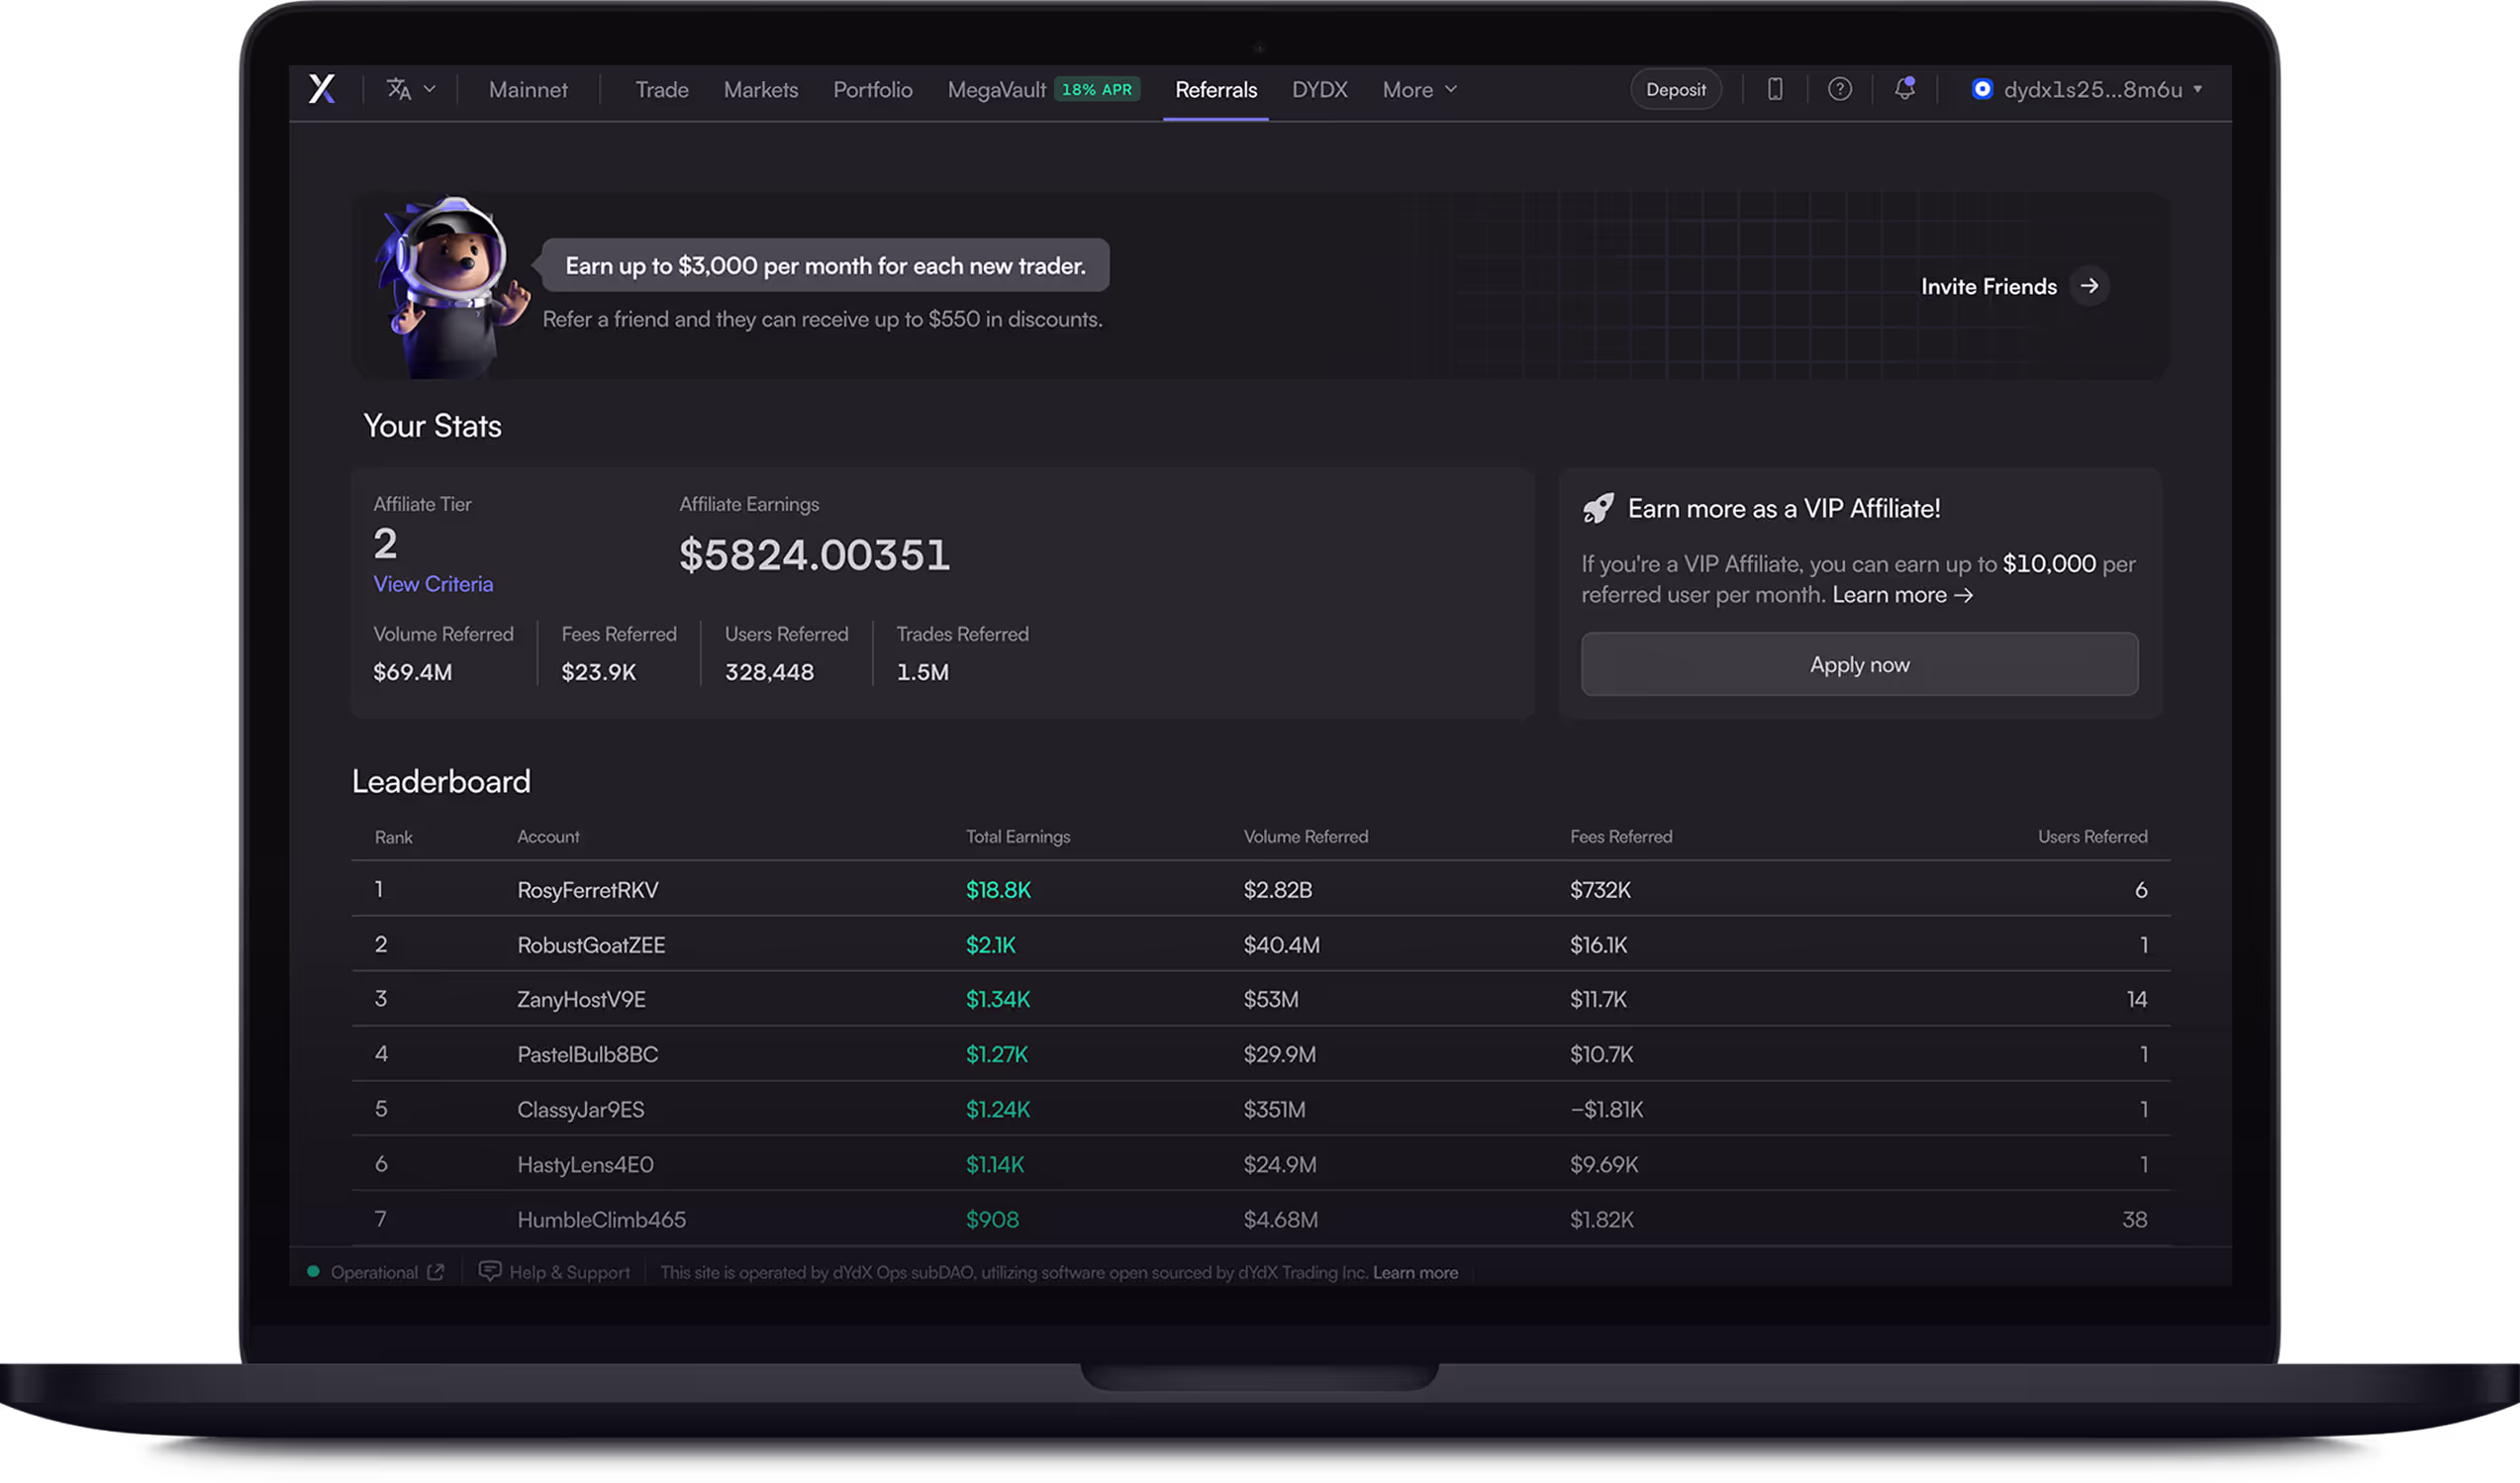Sort by Volume Referred leaderboard header
2520x1483 pixels.
[x=1306, y=836]
